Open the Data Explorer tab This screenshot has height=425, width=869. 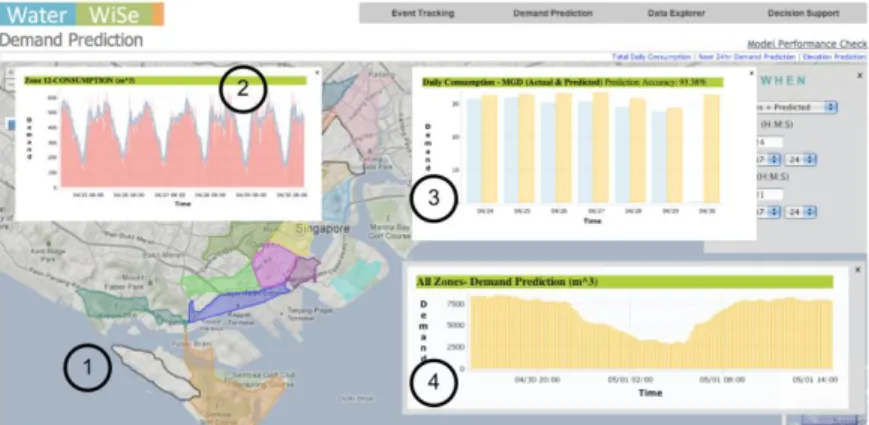tap(676, 13)
